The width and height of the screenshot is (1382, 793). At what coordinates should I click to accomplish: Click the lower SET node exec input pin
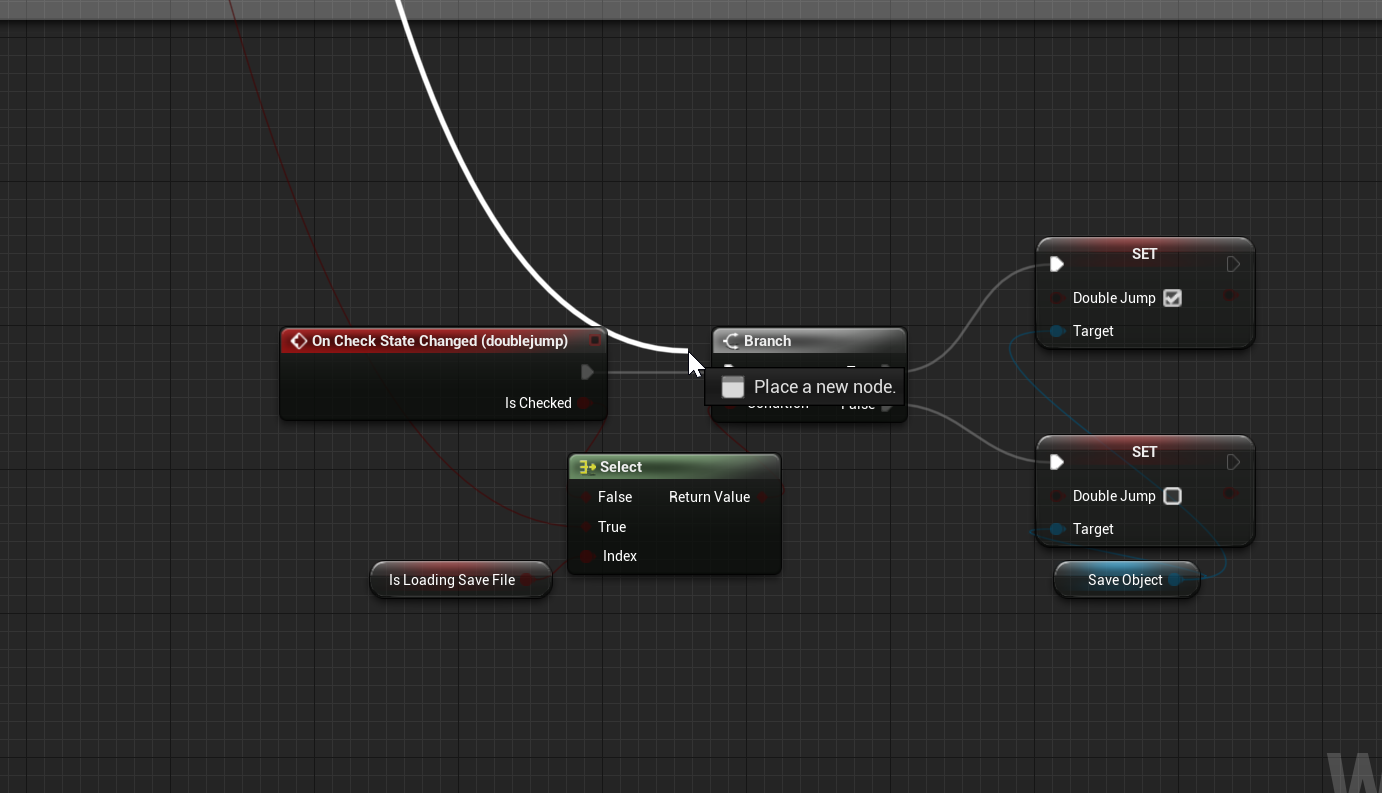point(1057,462)
